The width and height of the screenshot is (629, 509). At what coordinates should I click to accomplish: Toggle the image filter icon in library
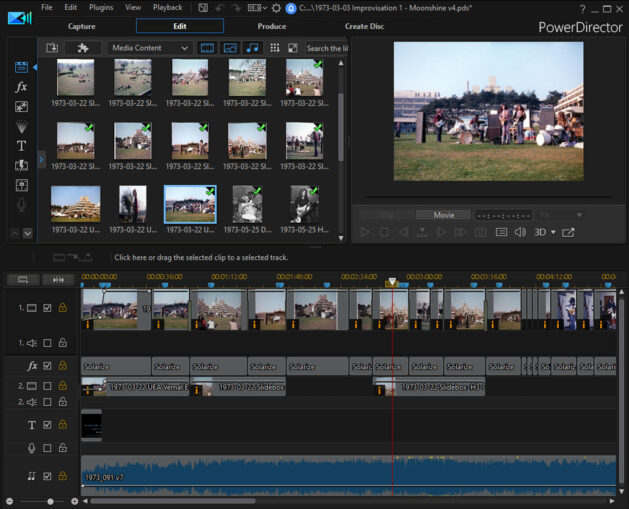pos(230,48)
